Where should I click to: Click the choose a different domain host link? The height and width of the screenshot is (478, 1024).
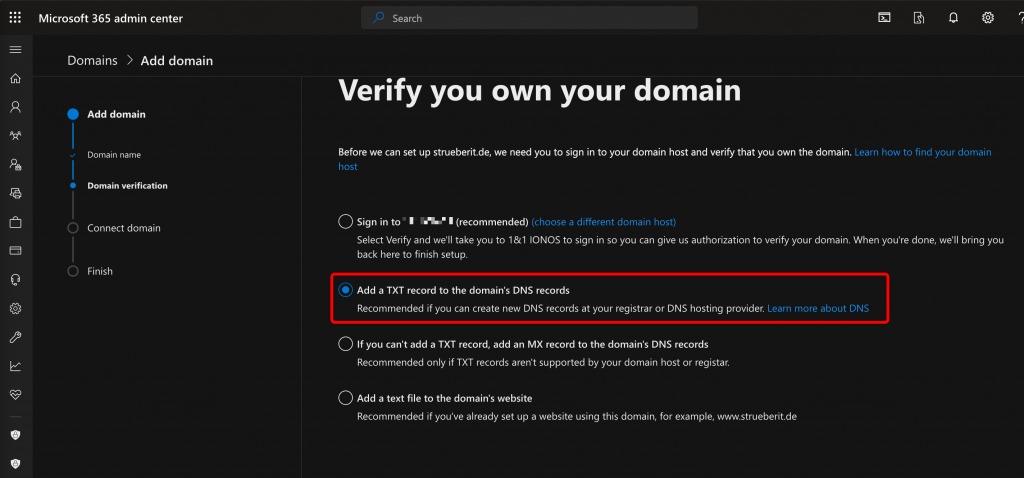tap(603, 222)
